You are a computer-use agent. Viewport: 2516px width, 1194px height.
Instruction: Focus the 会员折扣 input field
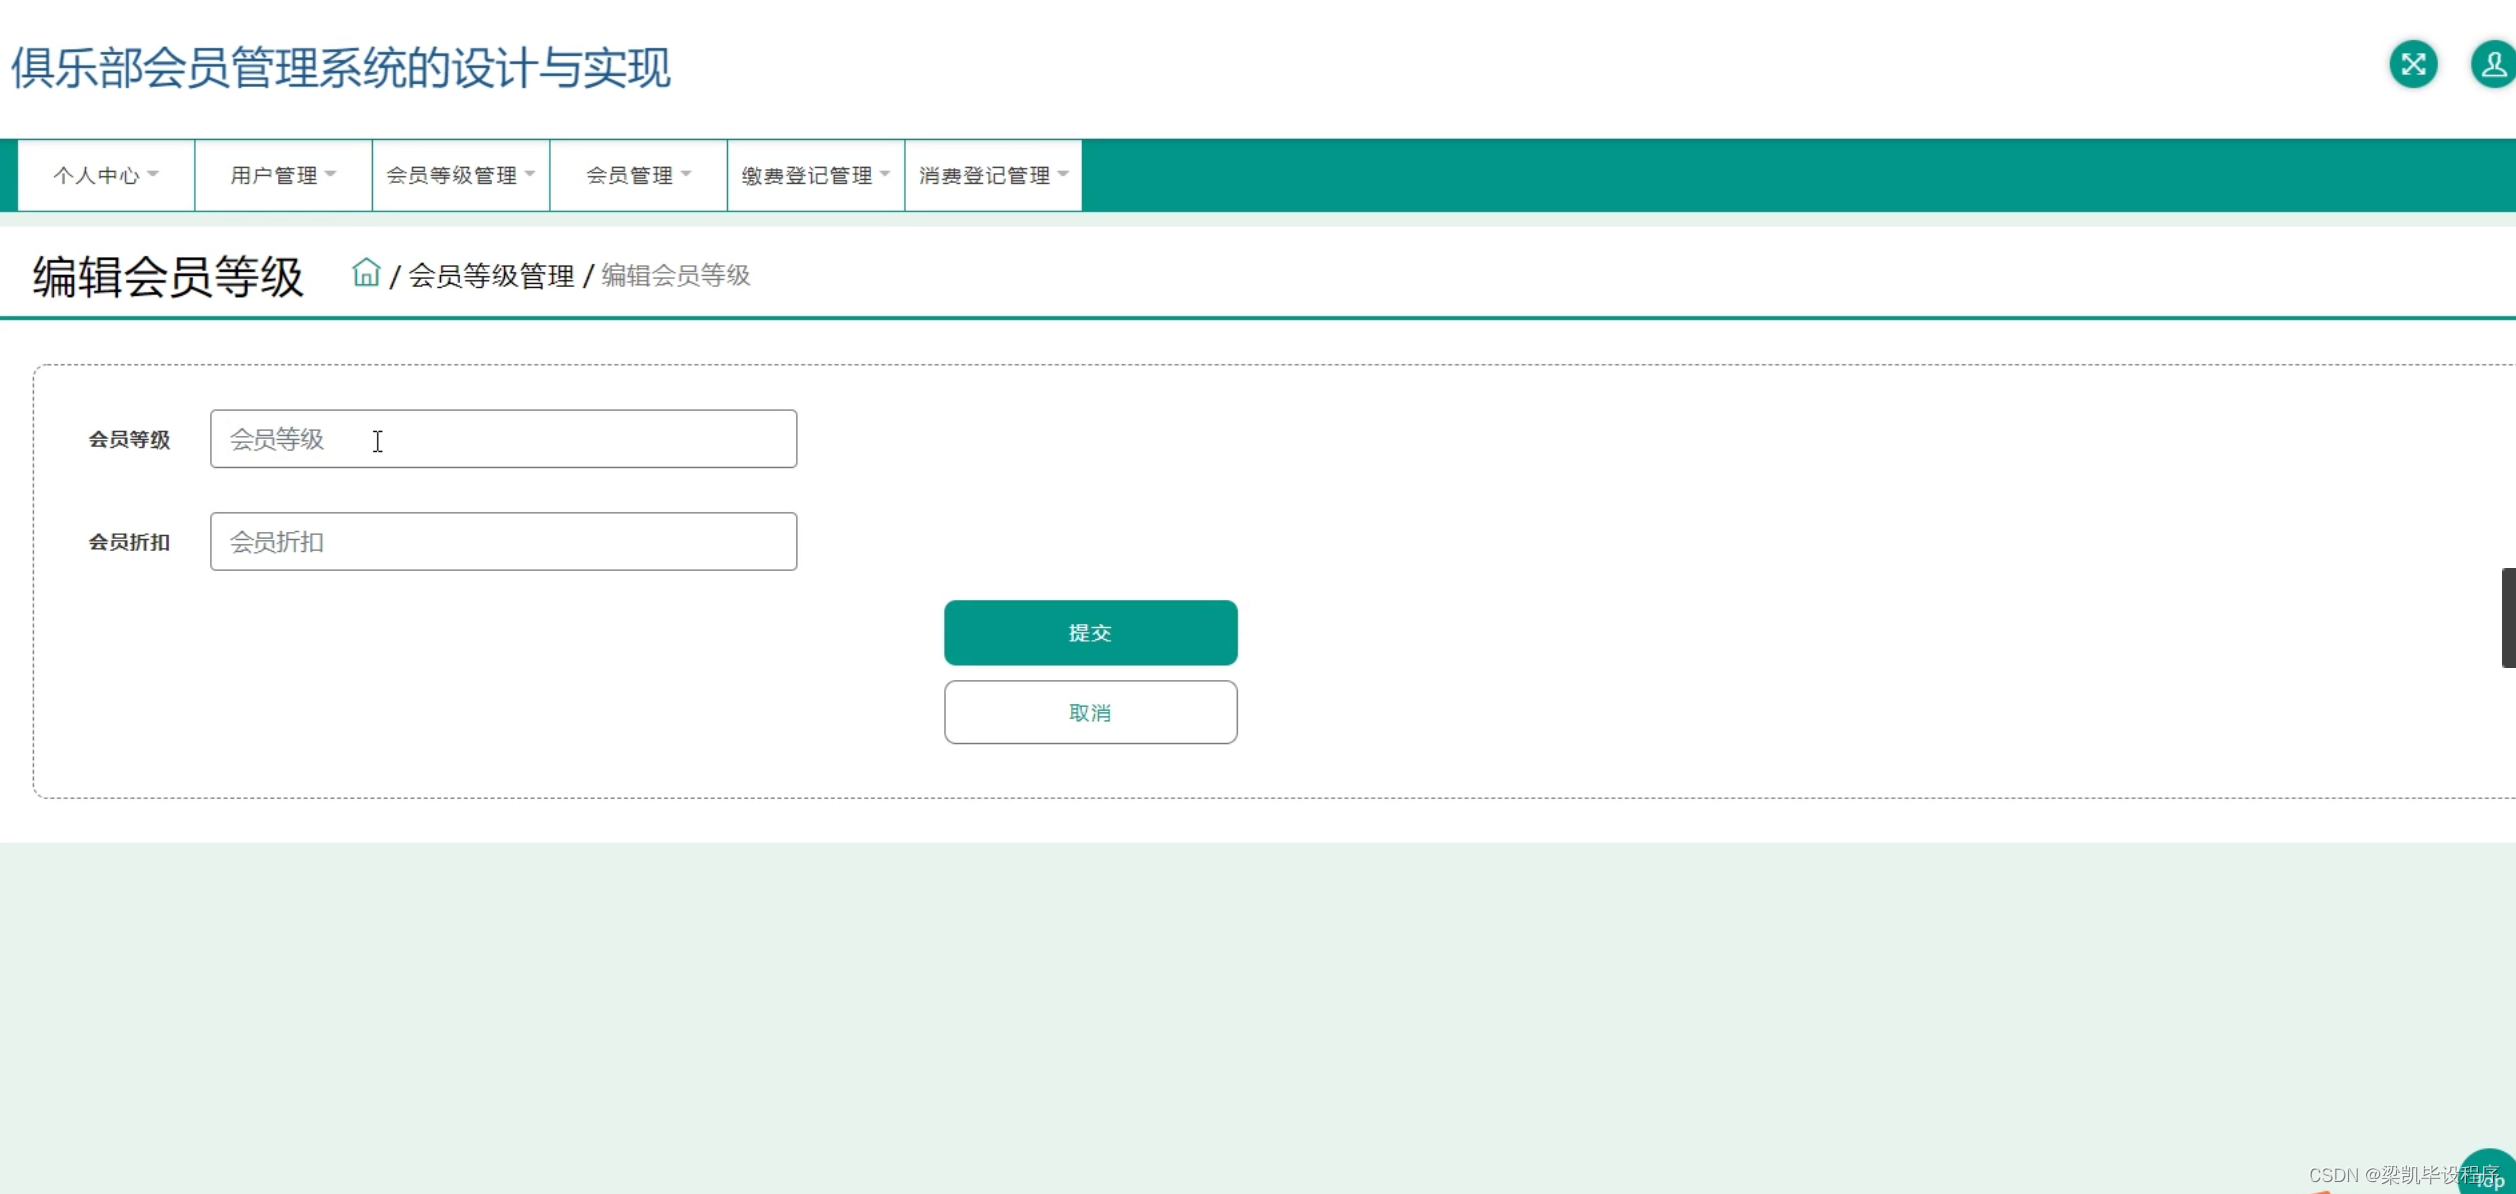point(503,541)
